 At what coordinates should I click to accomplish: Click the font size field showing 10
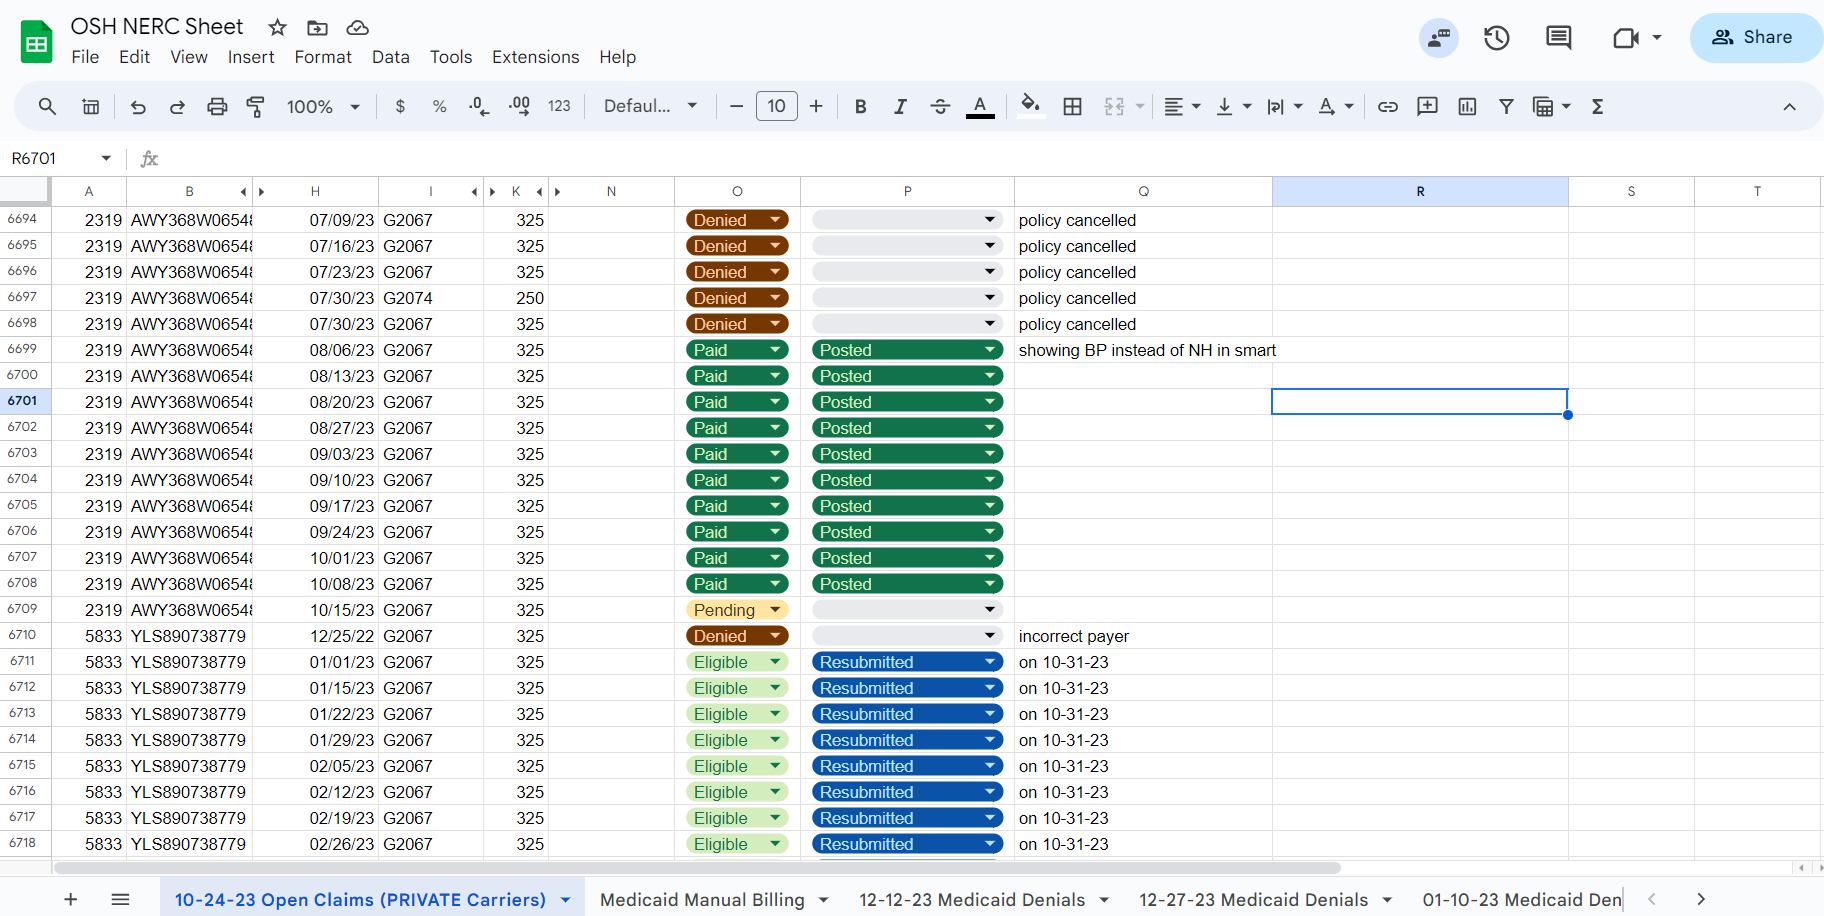(776, 106)
